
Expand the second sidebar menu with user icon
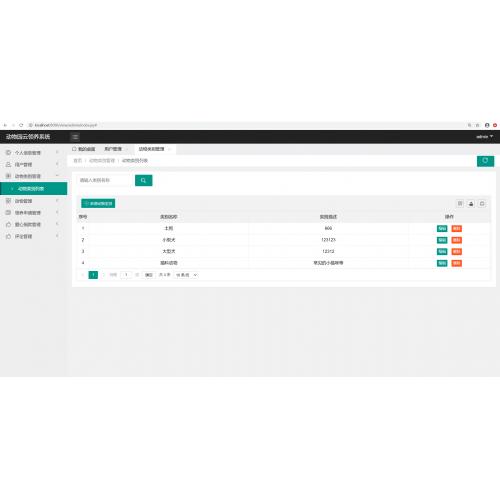(x=33, y=164)
